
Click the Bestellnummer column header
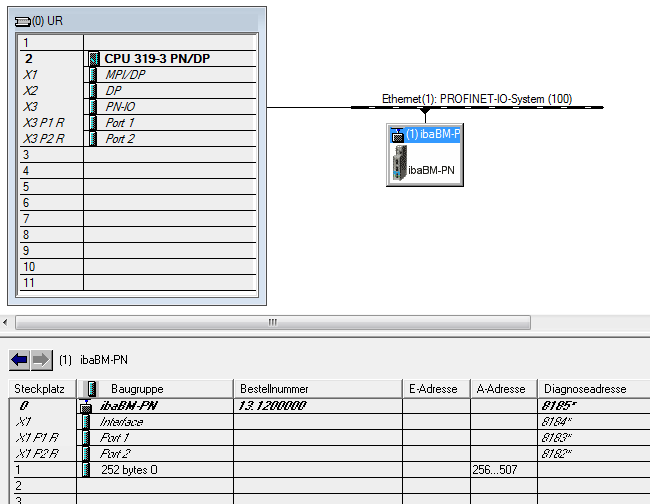[x=318, y=389]
